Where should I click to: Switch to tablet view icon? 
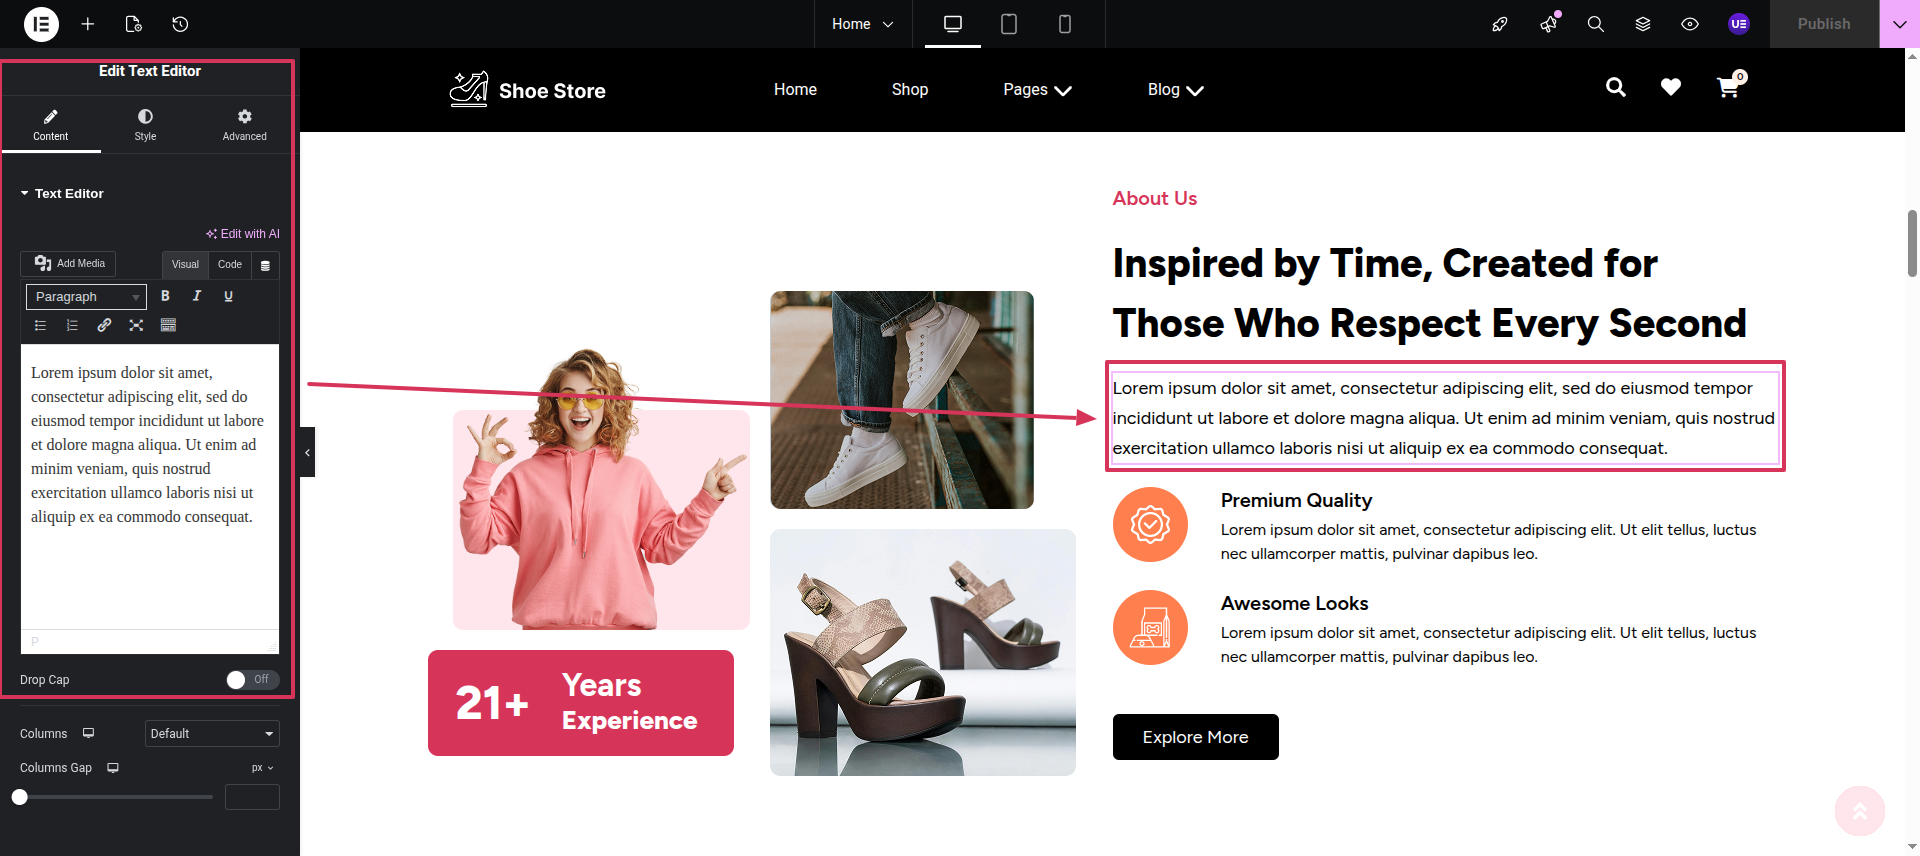(x=1009, y=24)
